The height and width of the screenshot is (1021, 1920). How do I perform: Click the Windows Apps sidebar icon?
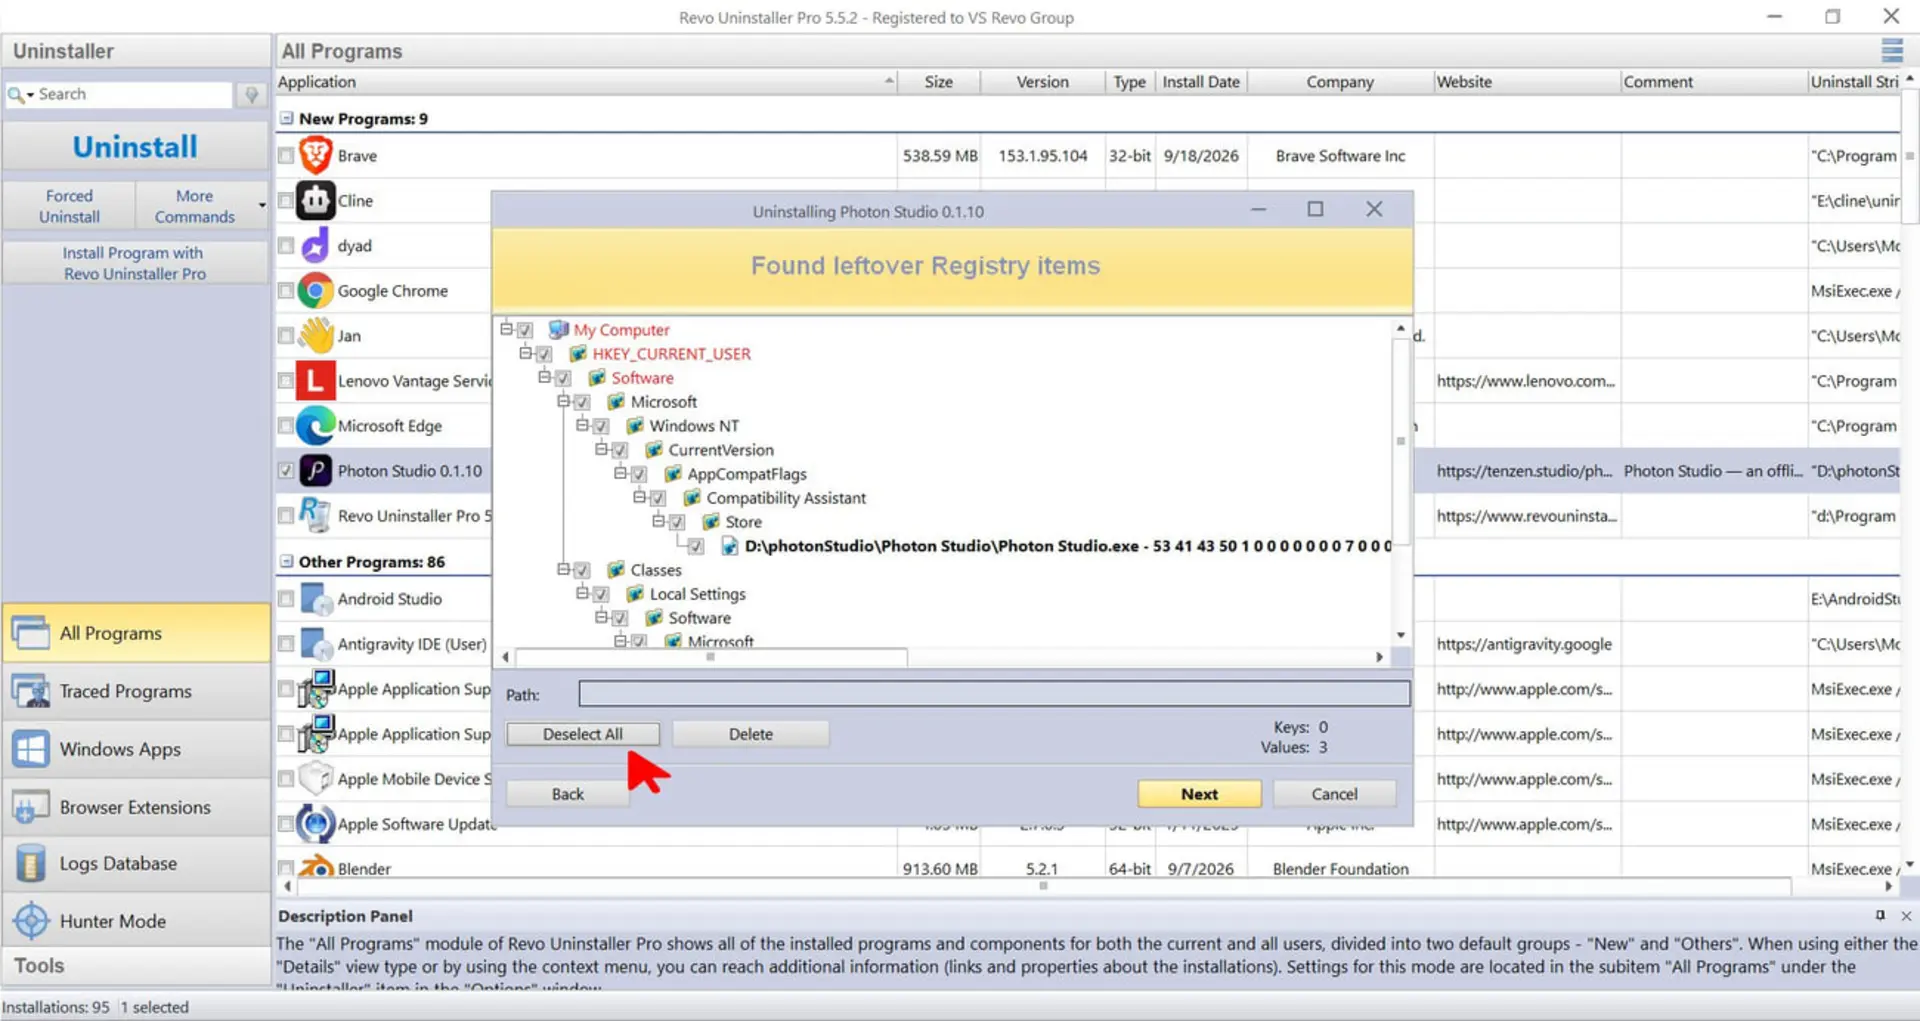pyautogui.click(x=31, y=749)
